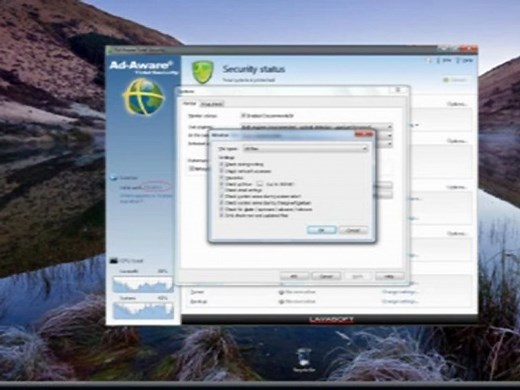The width and height of the screenshot is (520, 390).
Task: Toggle the Heuristics checkbox
Action: [x=221, y=177]
